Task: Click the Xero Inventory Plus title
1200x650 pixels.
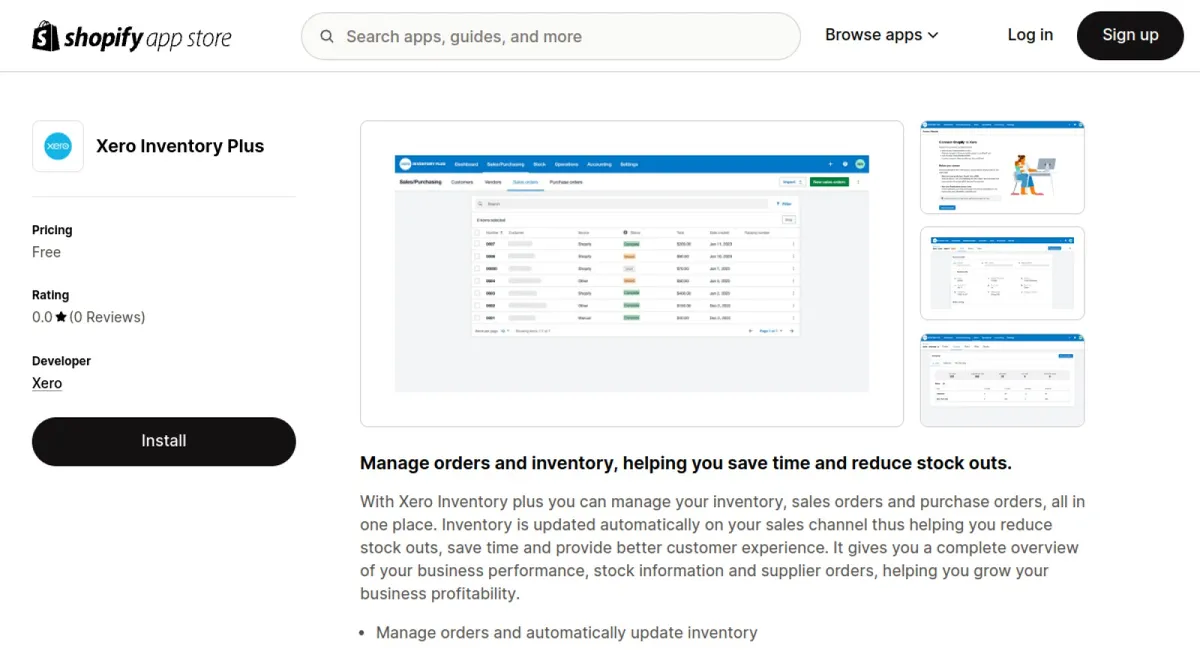Action: [x=180, y=146]
